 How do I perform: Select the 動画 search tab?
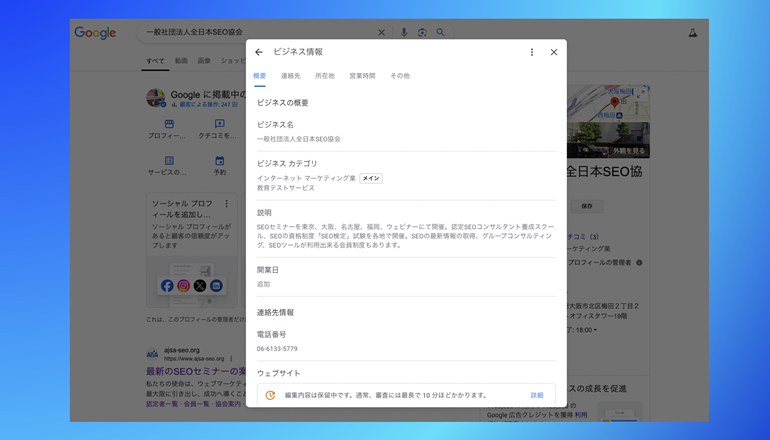tap(181, 61)
